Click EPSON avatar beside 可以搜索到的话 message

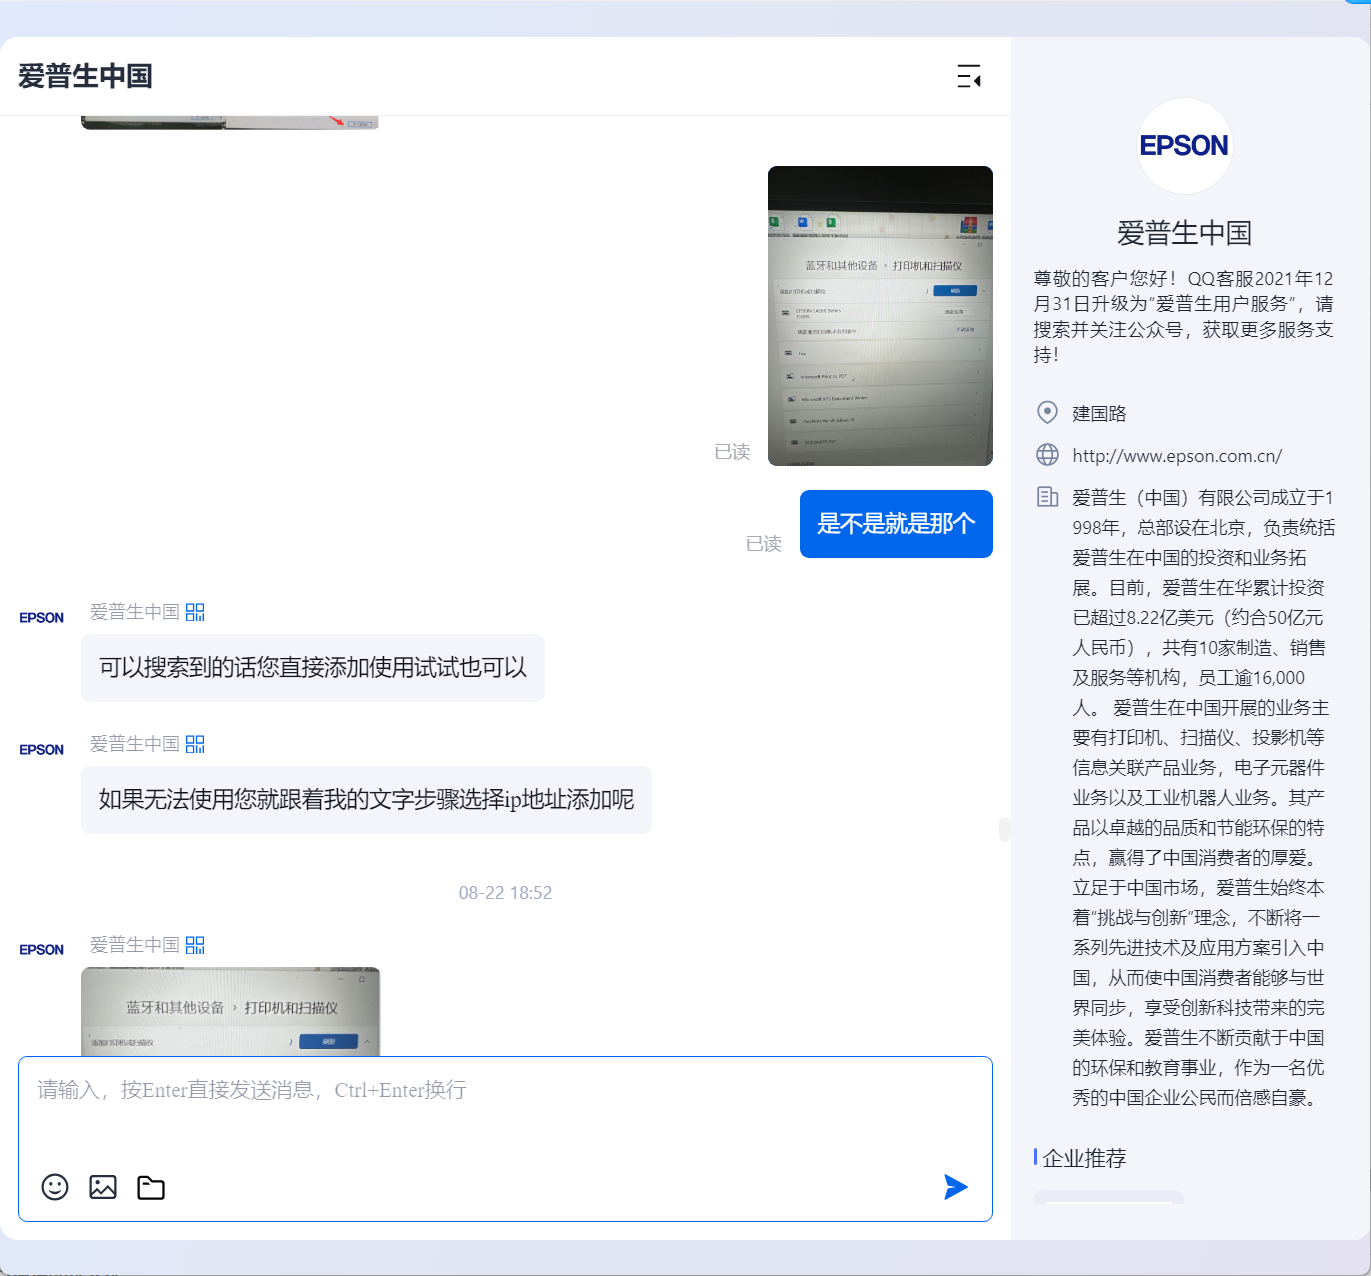tap(42, 618)
